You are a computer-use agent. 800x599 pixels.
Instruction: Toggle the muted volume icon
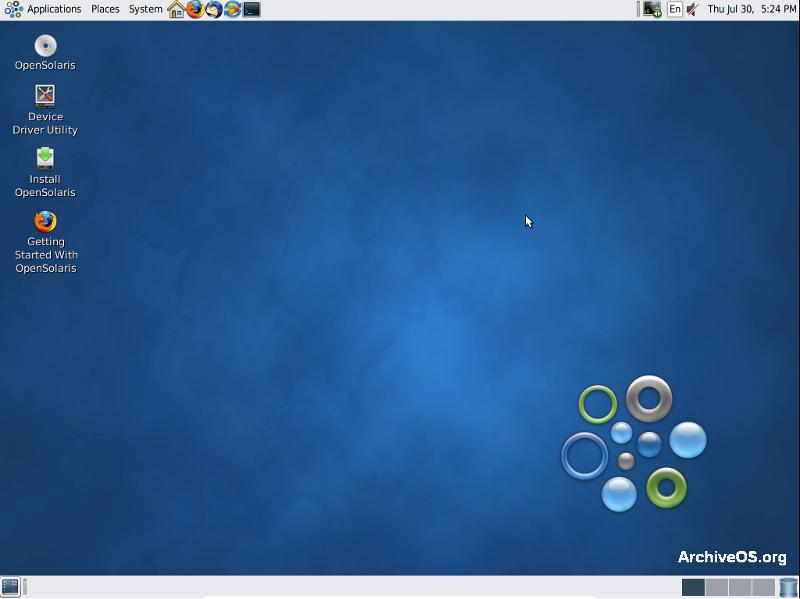coord(692,9)
